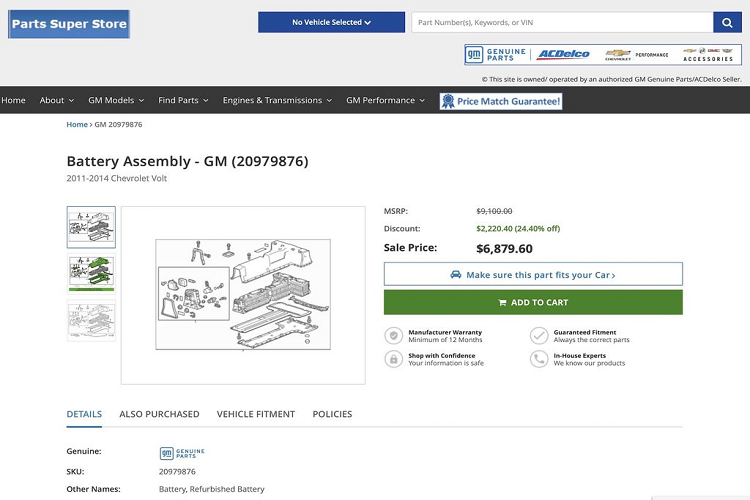Switch to the Vehicle Fitment tab

pyautogui.click(x=256, y=414)
